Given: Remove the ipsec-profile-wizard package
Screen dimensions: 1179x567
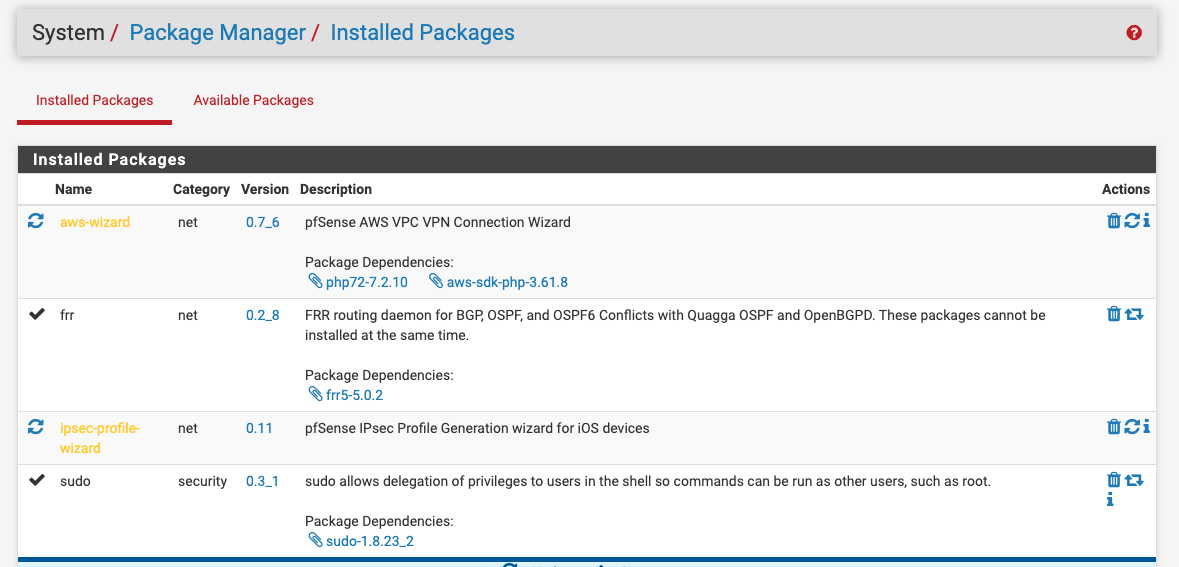Looking at the screenshot, I should pyautogui.click(x=1113, y=427).
